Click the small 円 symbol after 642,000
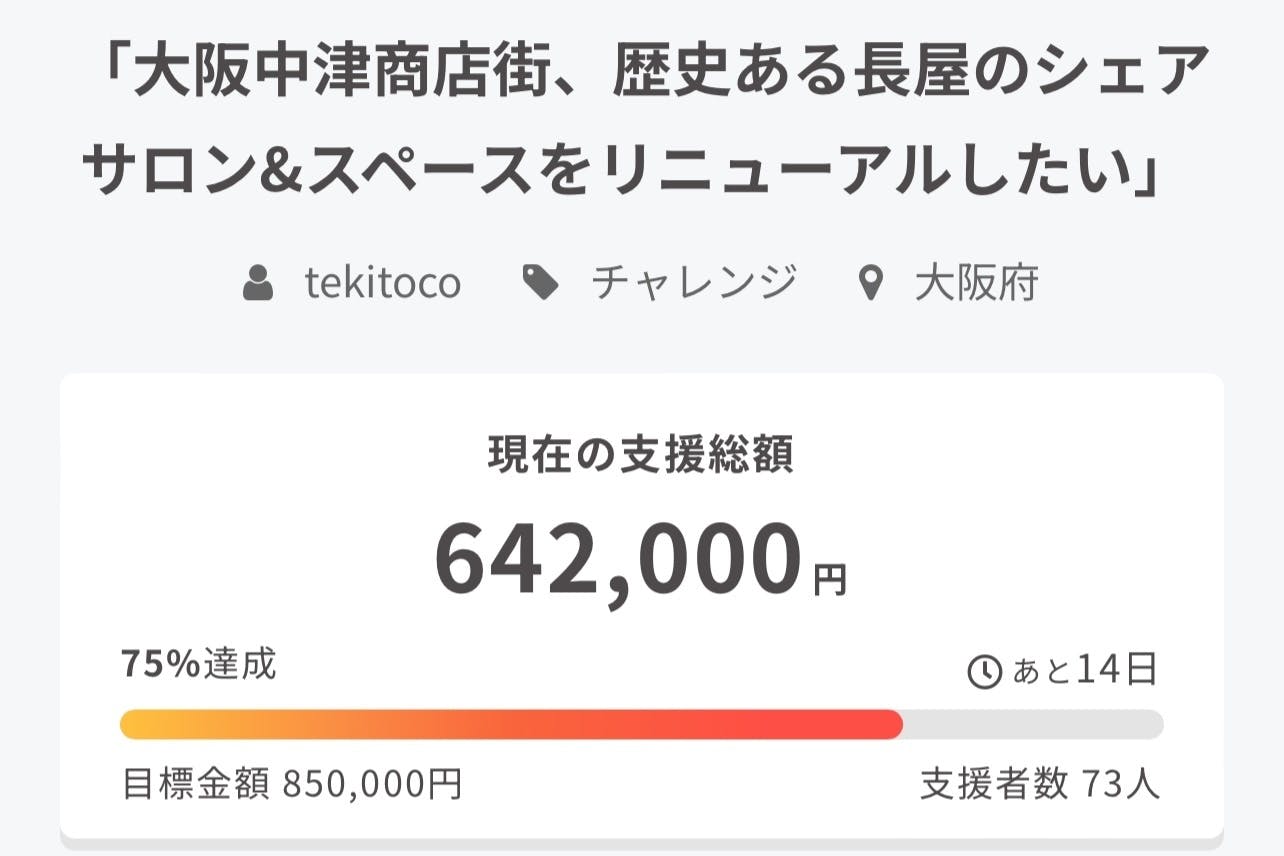1284x856 pixels. coord(830,580)
